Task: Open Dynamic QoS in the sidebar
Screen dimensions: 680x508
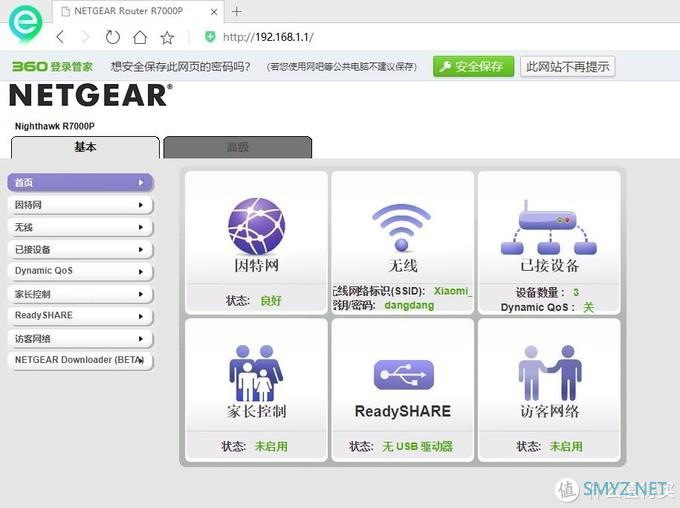Action: tap(81, 271)
